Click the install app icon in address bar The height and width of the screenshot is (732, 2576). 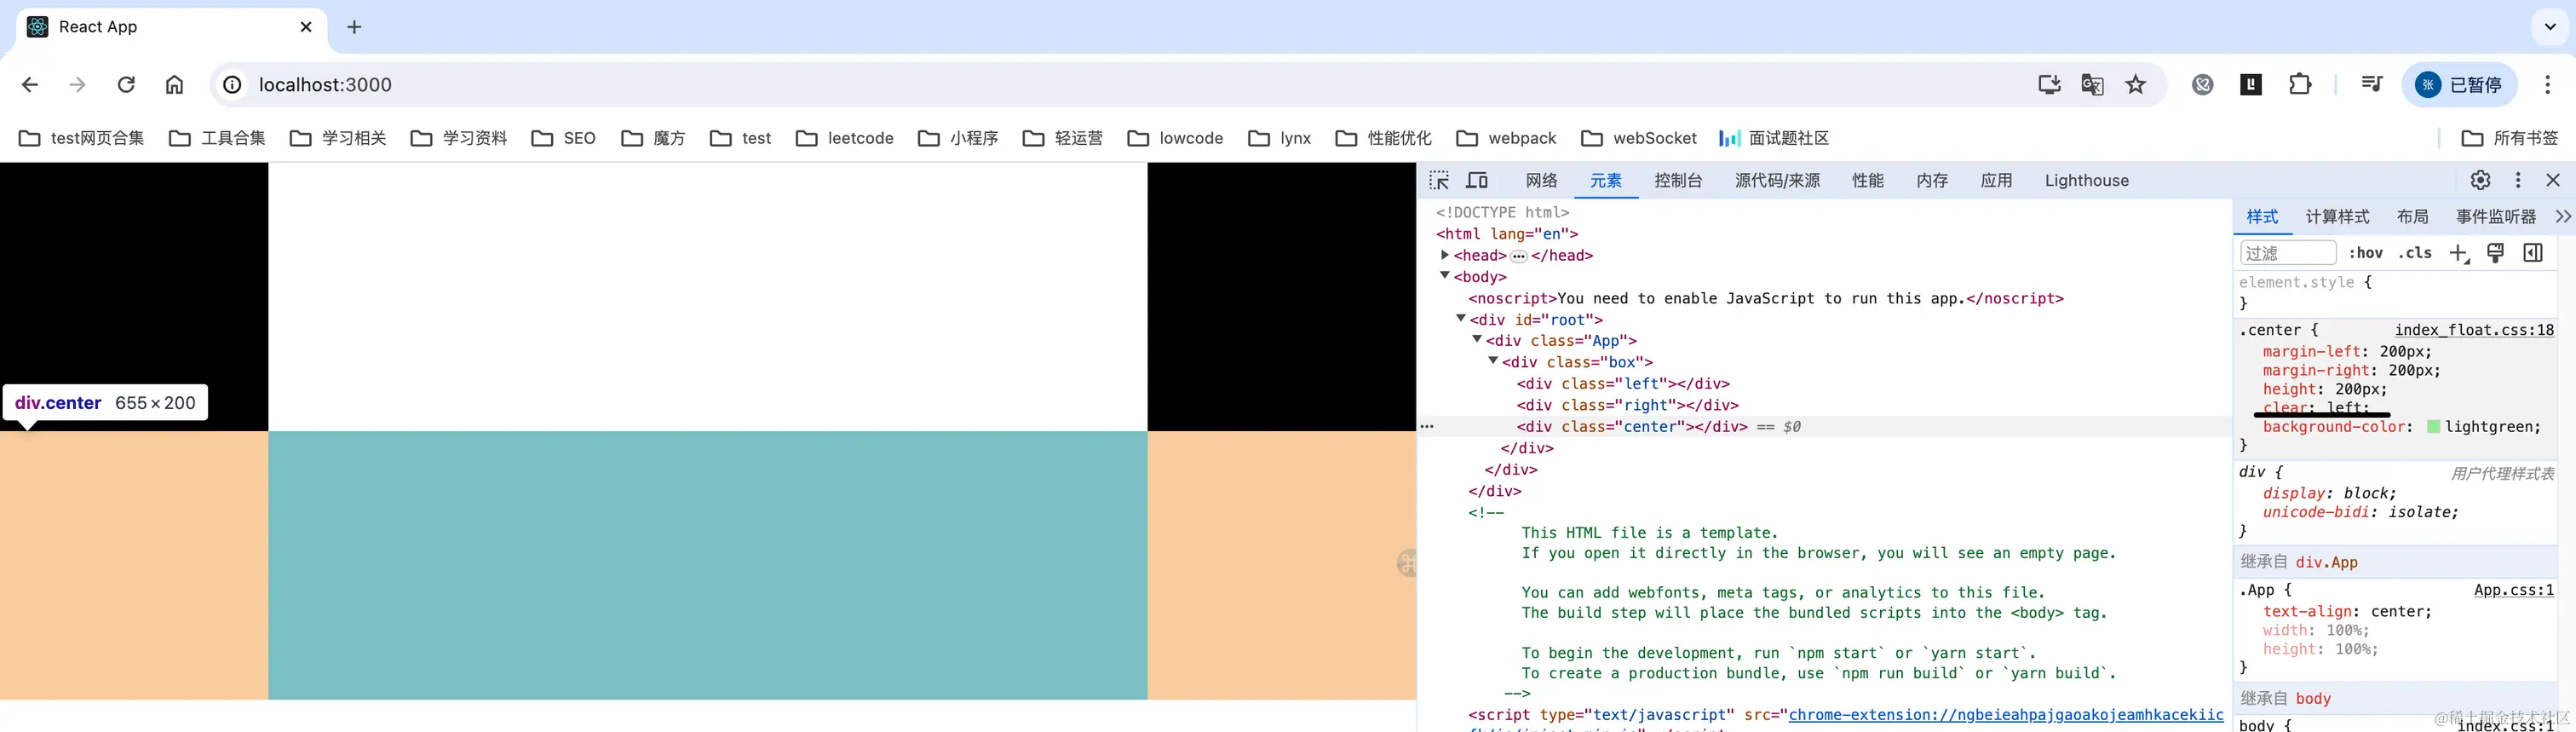pyautogui.click(x=2049, y=85)
